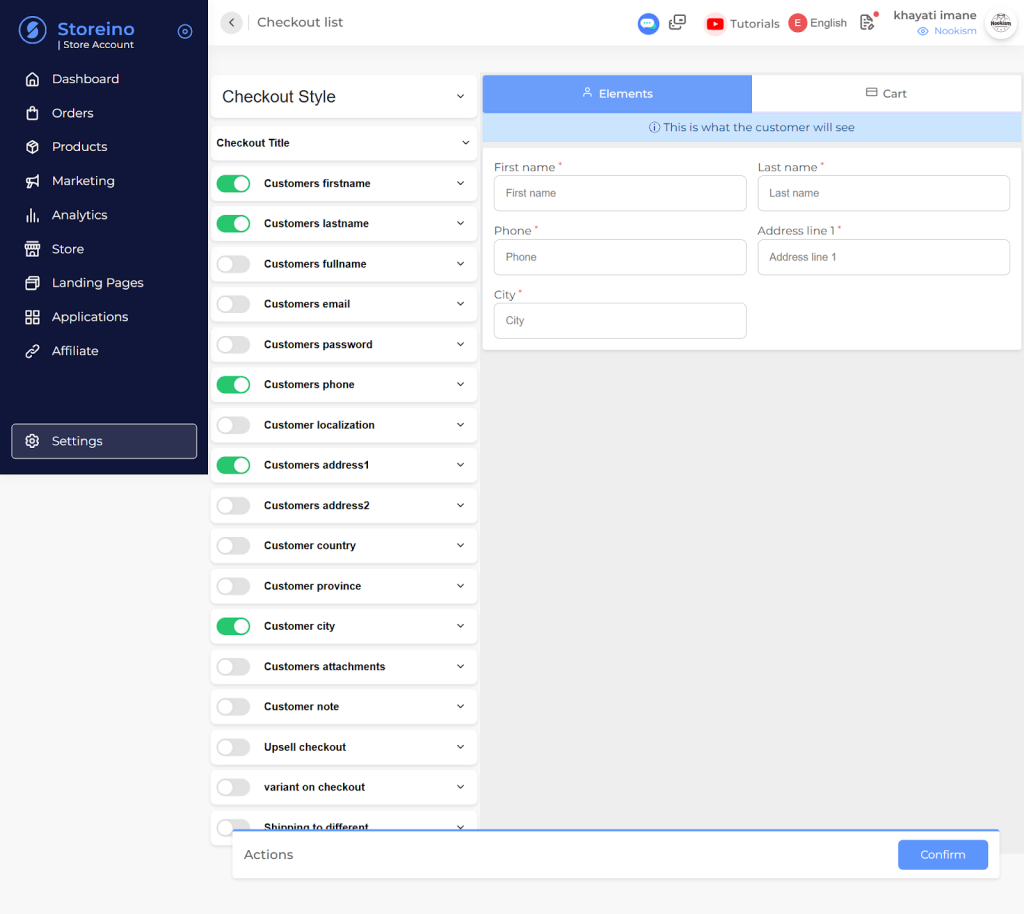
Task: Enable the Upsell checkout toggle
Action: coord(233,747)
